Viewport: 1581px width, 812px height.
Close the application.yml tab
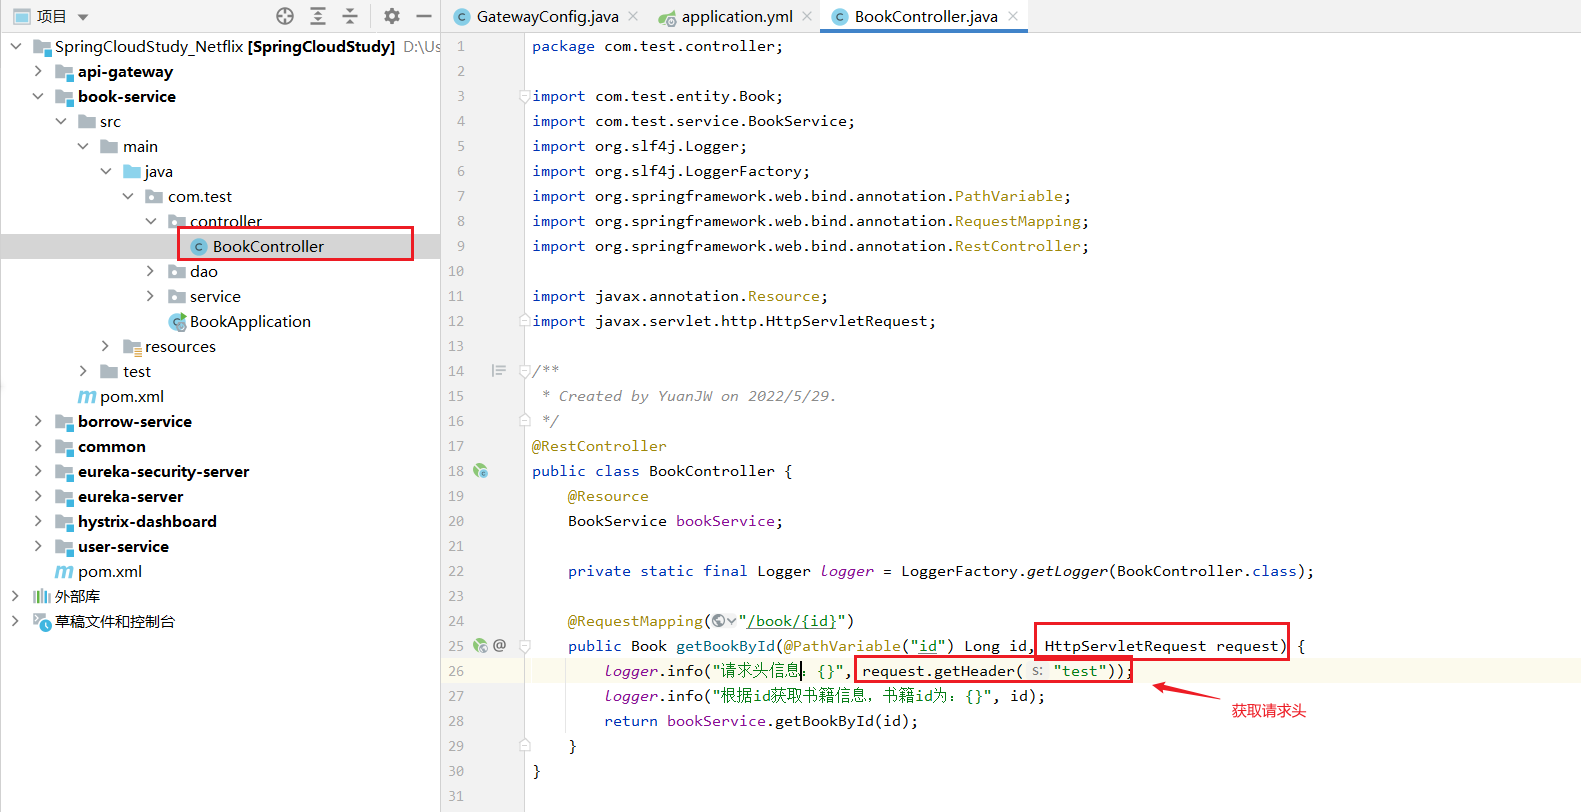click(807, 16)
